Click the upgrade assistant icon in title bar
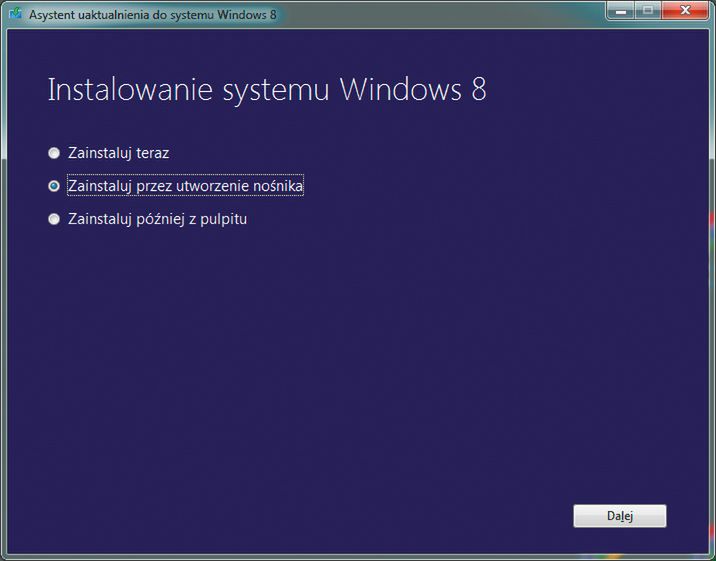The height and width of the screenshot is (561, 716). pyautogui.click(x=16, y=14)
